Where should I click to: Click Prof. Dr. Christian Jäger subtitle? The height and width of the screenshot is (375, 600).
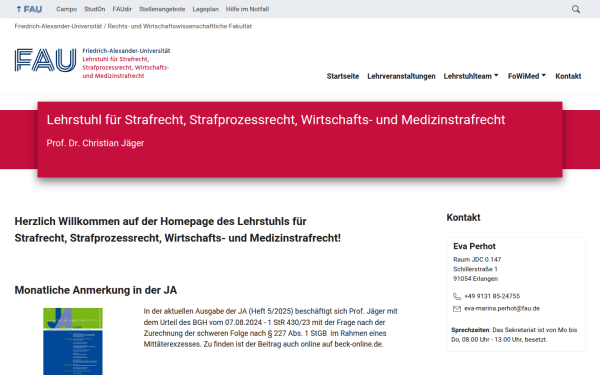coord(95,143)
